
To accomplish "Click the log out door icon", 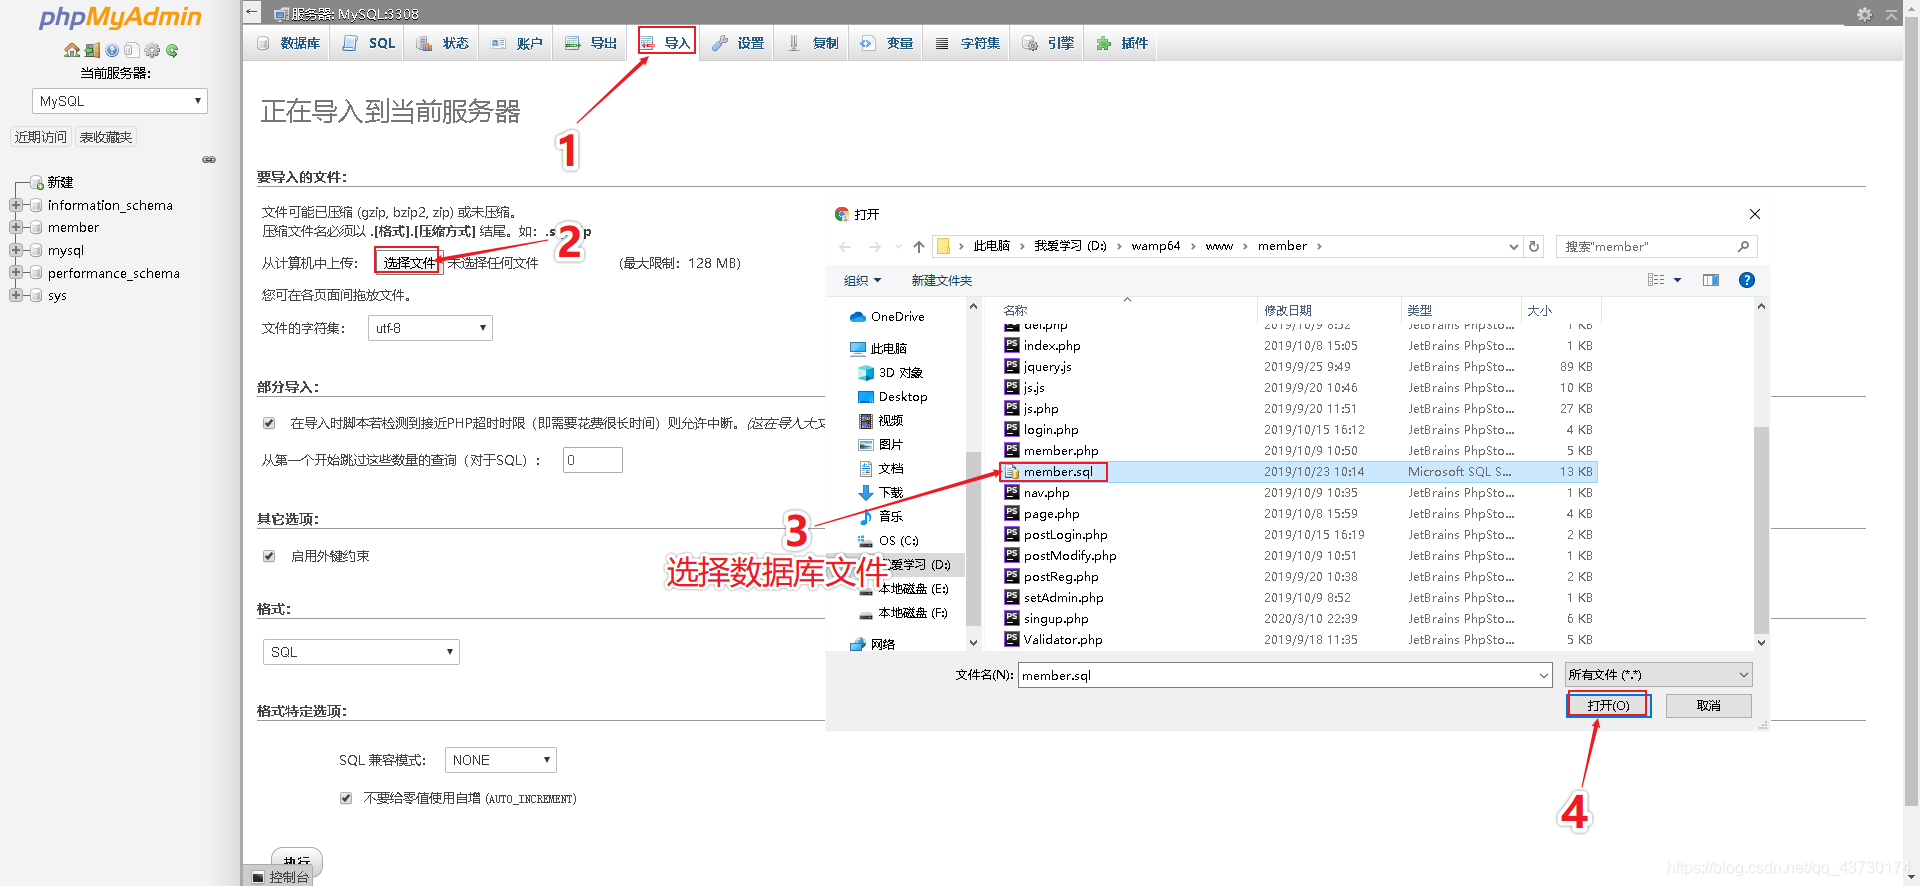I will (92, 50).
